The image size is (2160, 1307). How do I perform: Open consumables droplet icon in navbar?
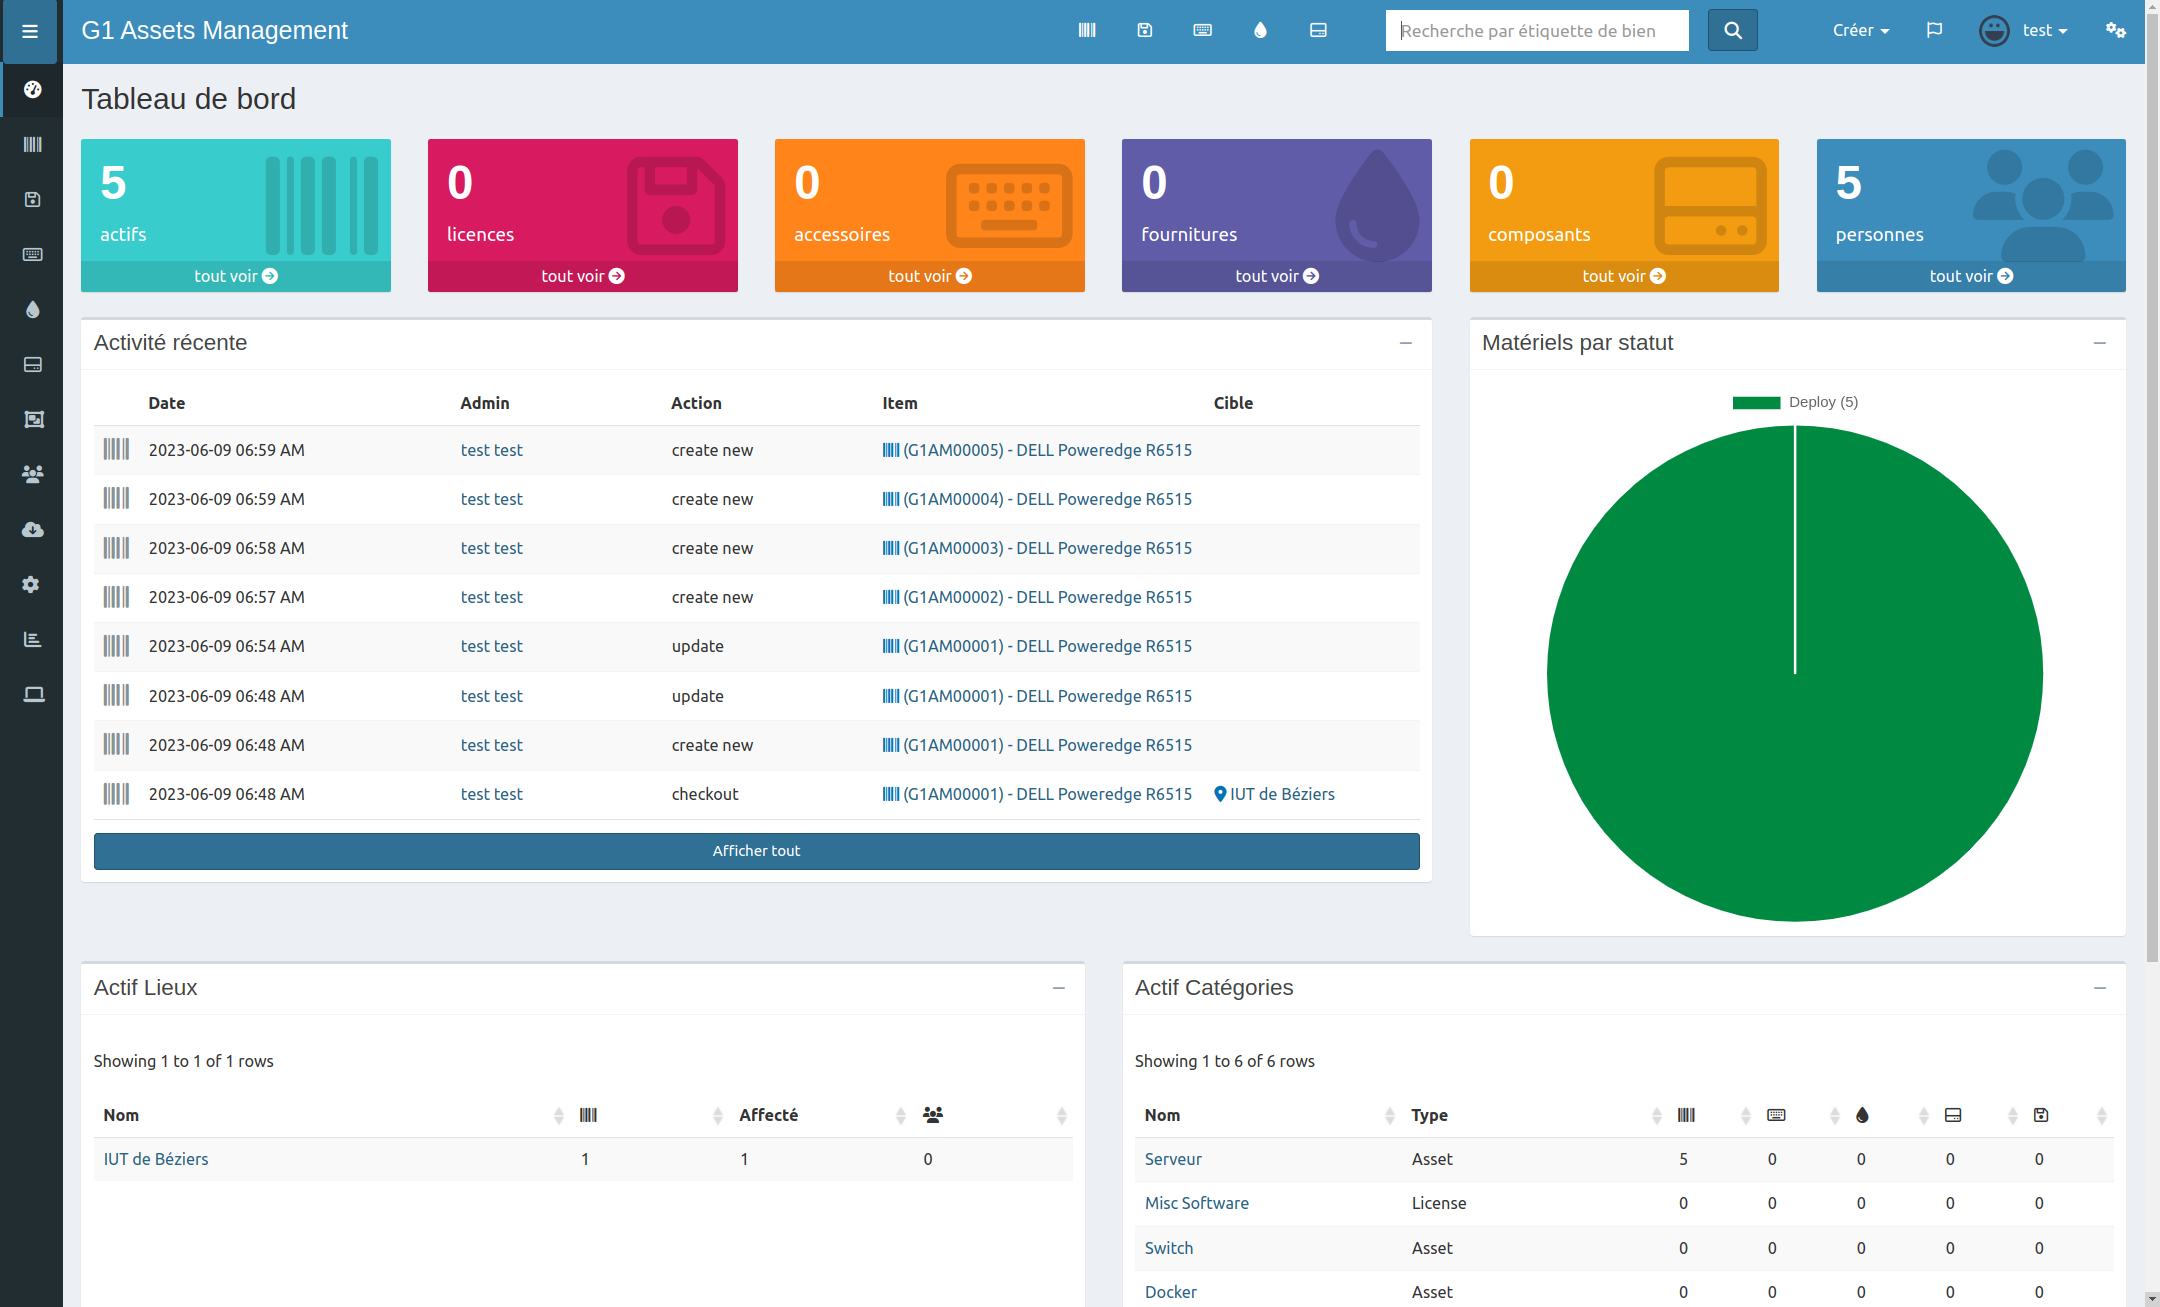pos(1260,30)
